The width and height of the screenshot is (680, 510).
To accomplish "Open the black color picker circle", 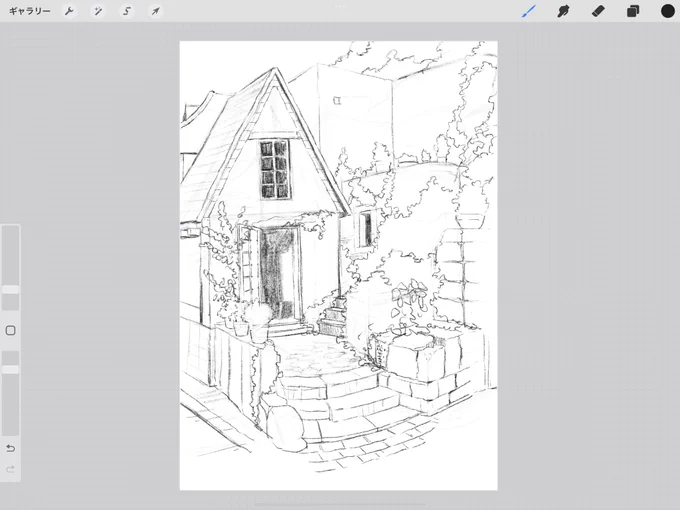I will 668,11.
